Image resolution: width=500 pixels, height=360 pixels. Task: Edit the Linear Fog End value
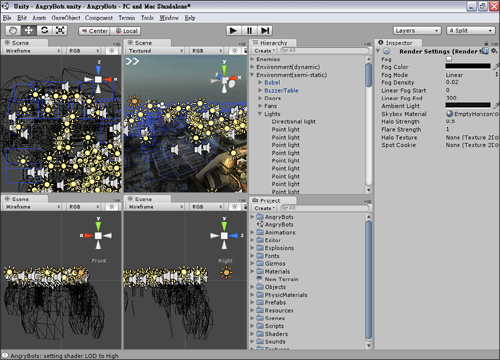[x=472, y=98]
